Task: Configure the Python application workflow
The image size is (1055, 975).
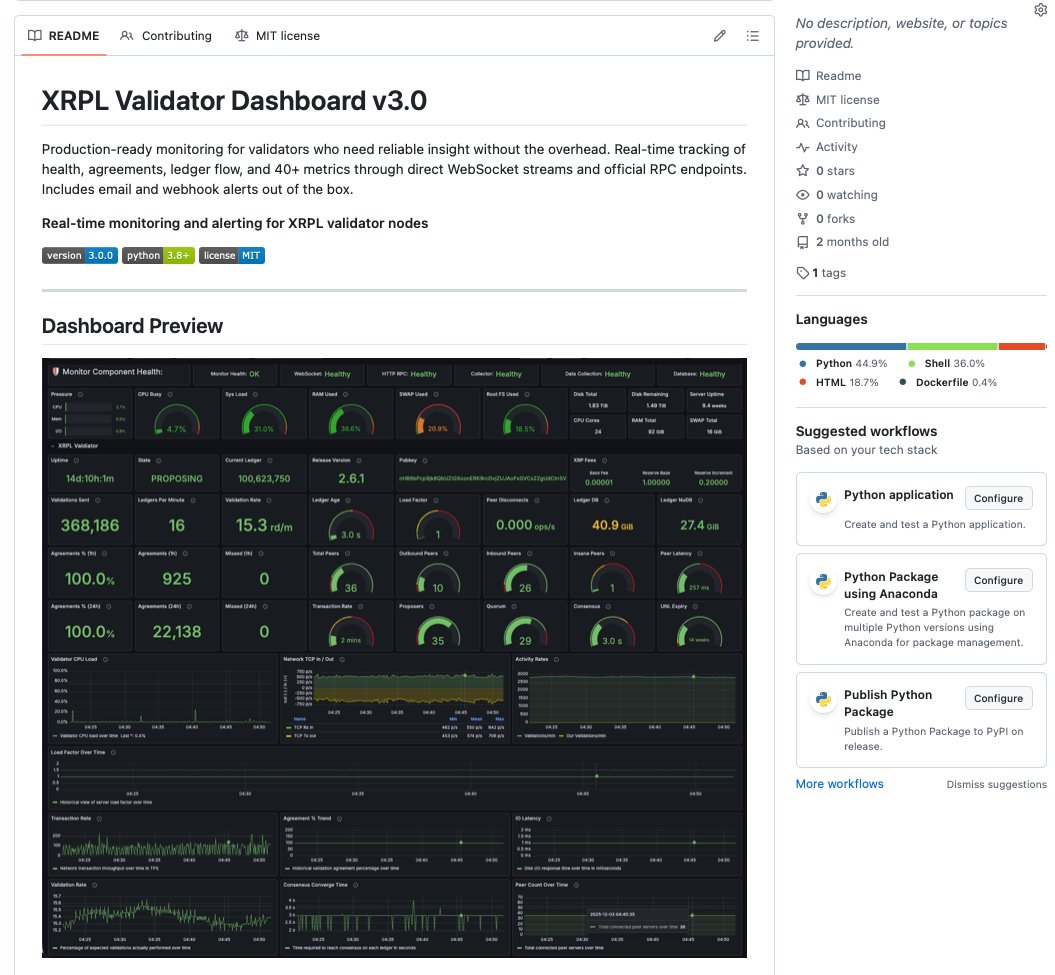Action: 998,498
